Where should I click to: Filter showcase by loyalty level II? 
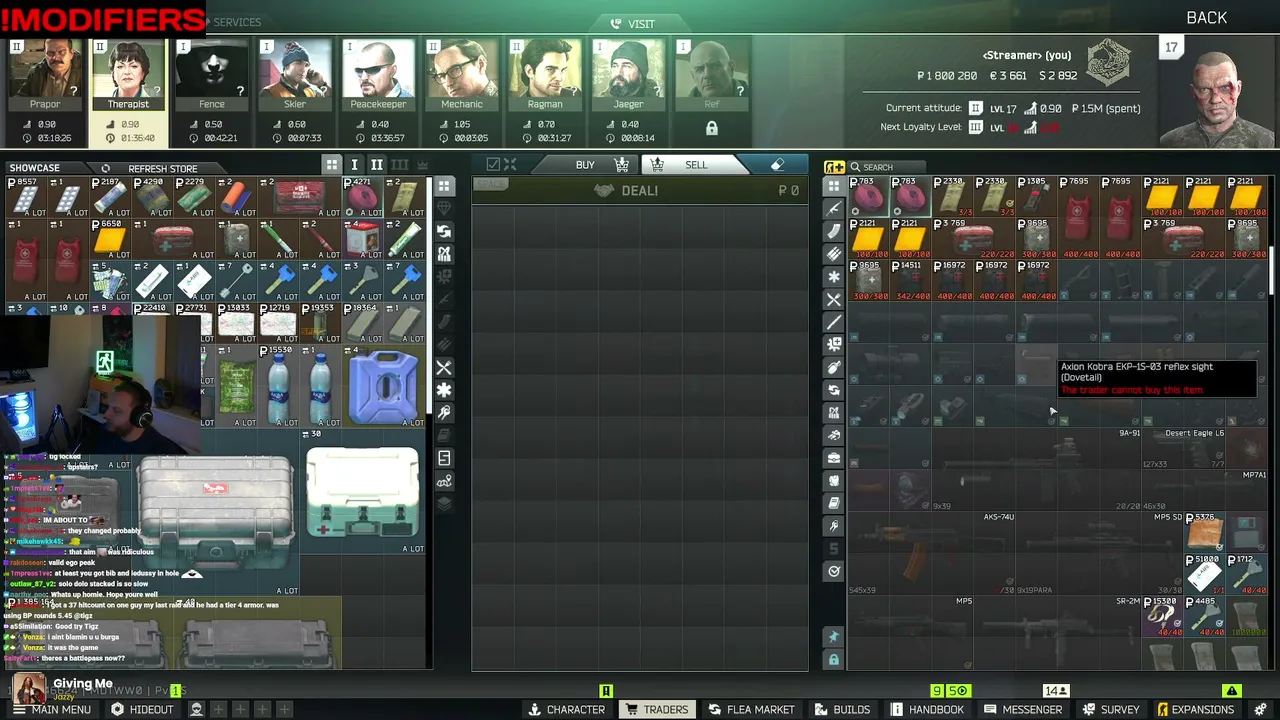tap(377, 165)
